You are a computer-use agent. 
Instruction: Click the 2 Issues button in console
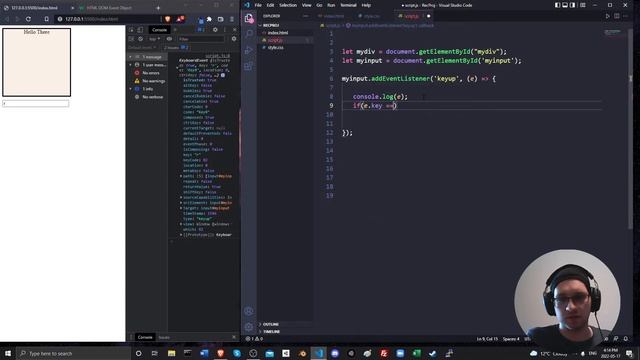pos(176,47)
